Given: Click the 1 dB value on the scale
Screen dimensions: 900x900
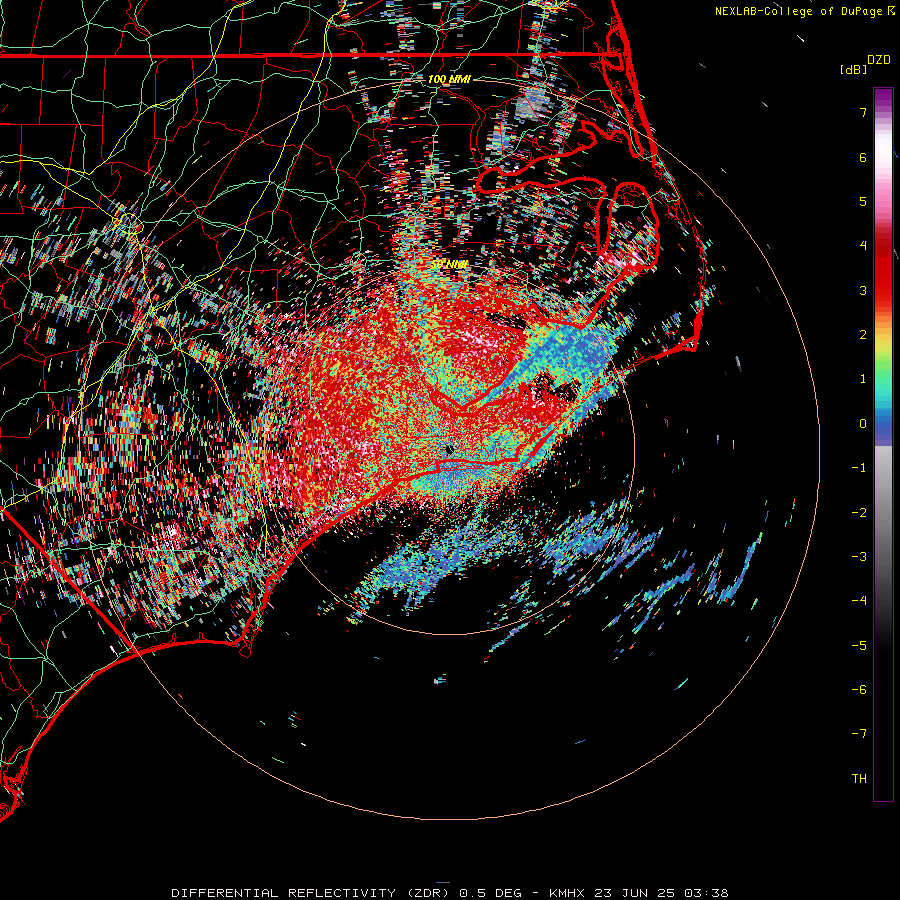Looking at the screenshot, I should [863, 379].
